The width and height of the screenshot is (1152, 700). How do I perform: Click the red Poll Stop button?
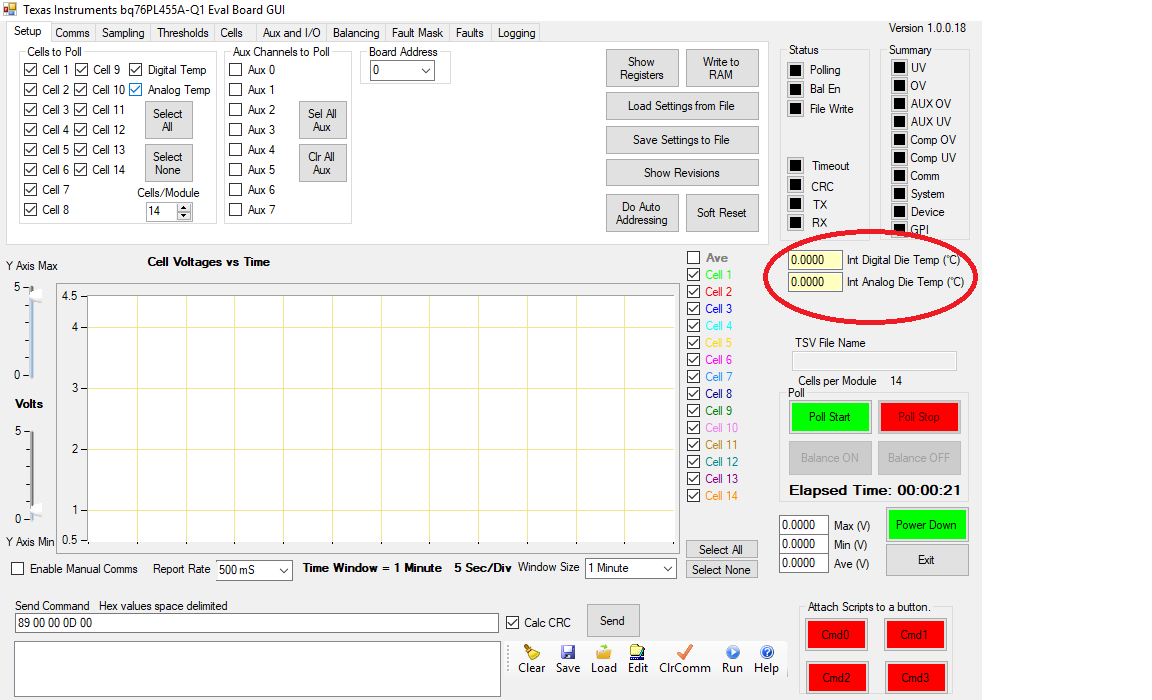(x=918, y=417)
